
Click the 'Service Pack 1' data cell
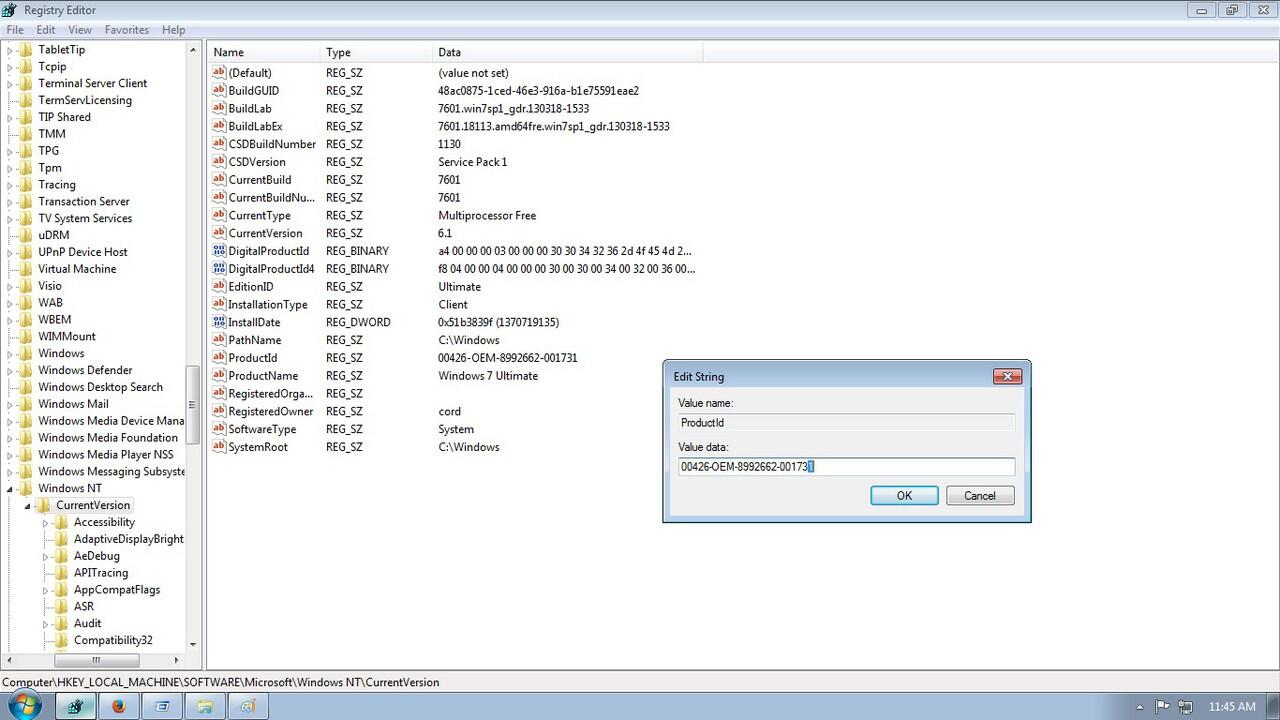(x=472, y=162)
